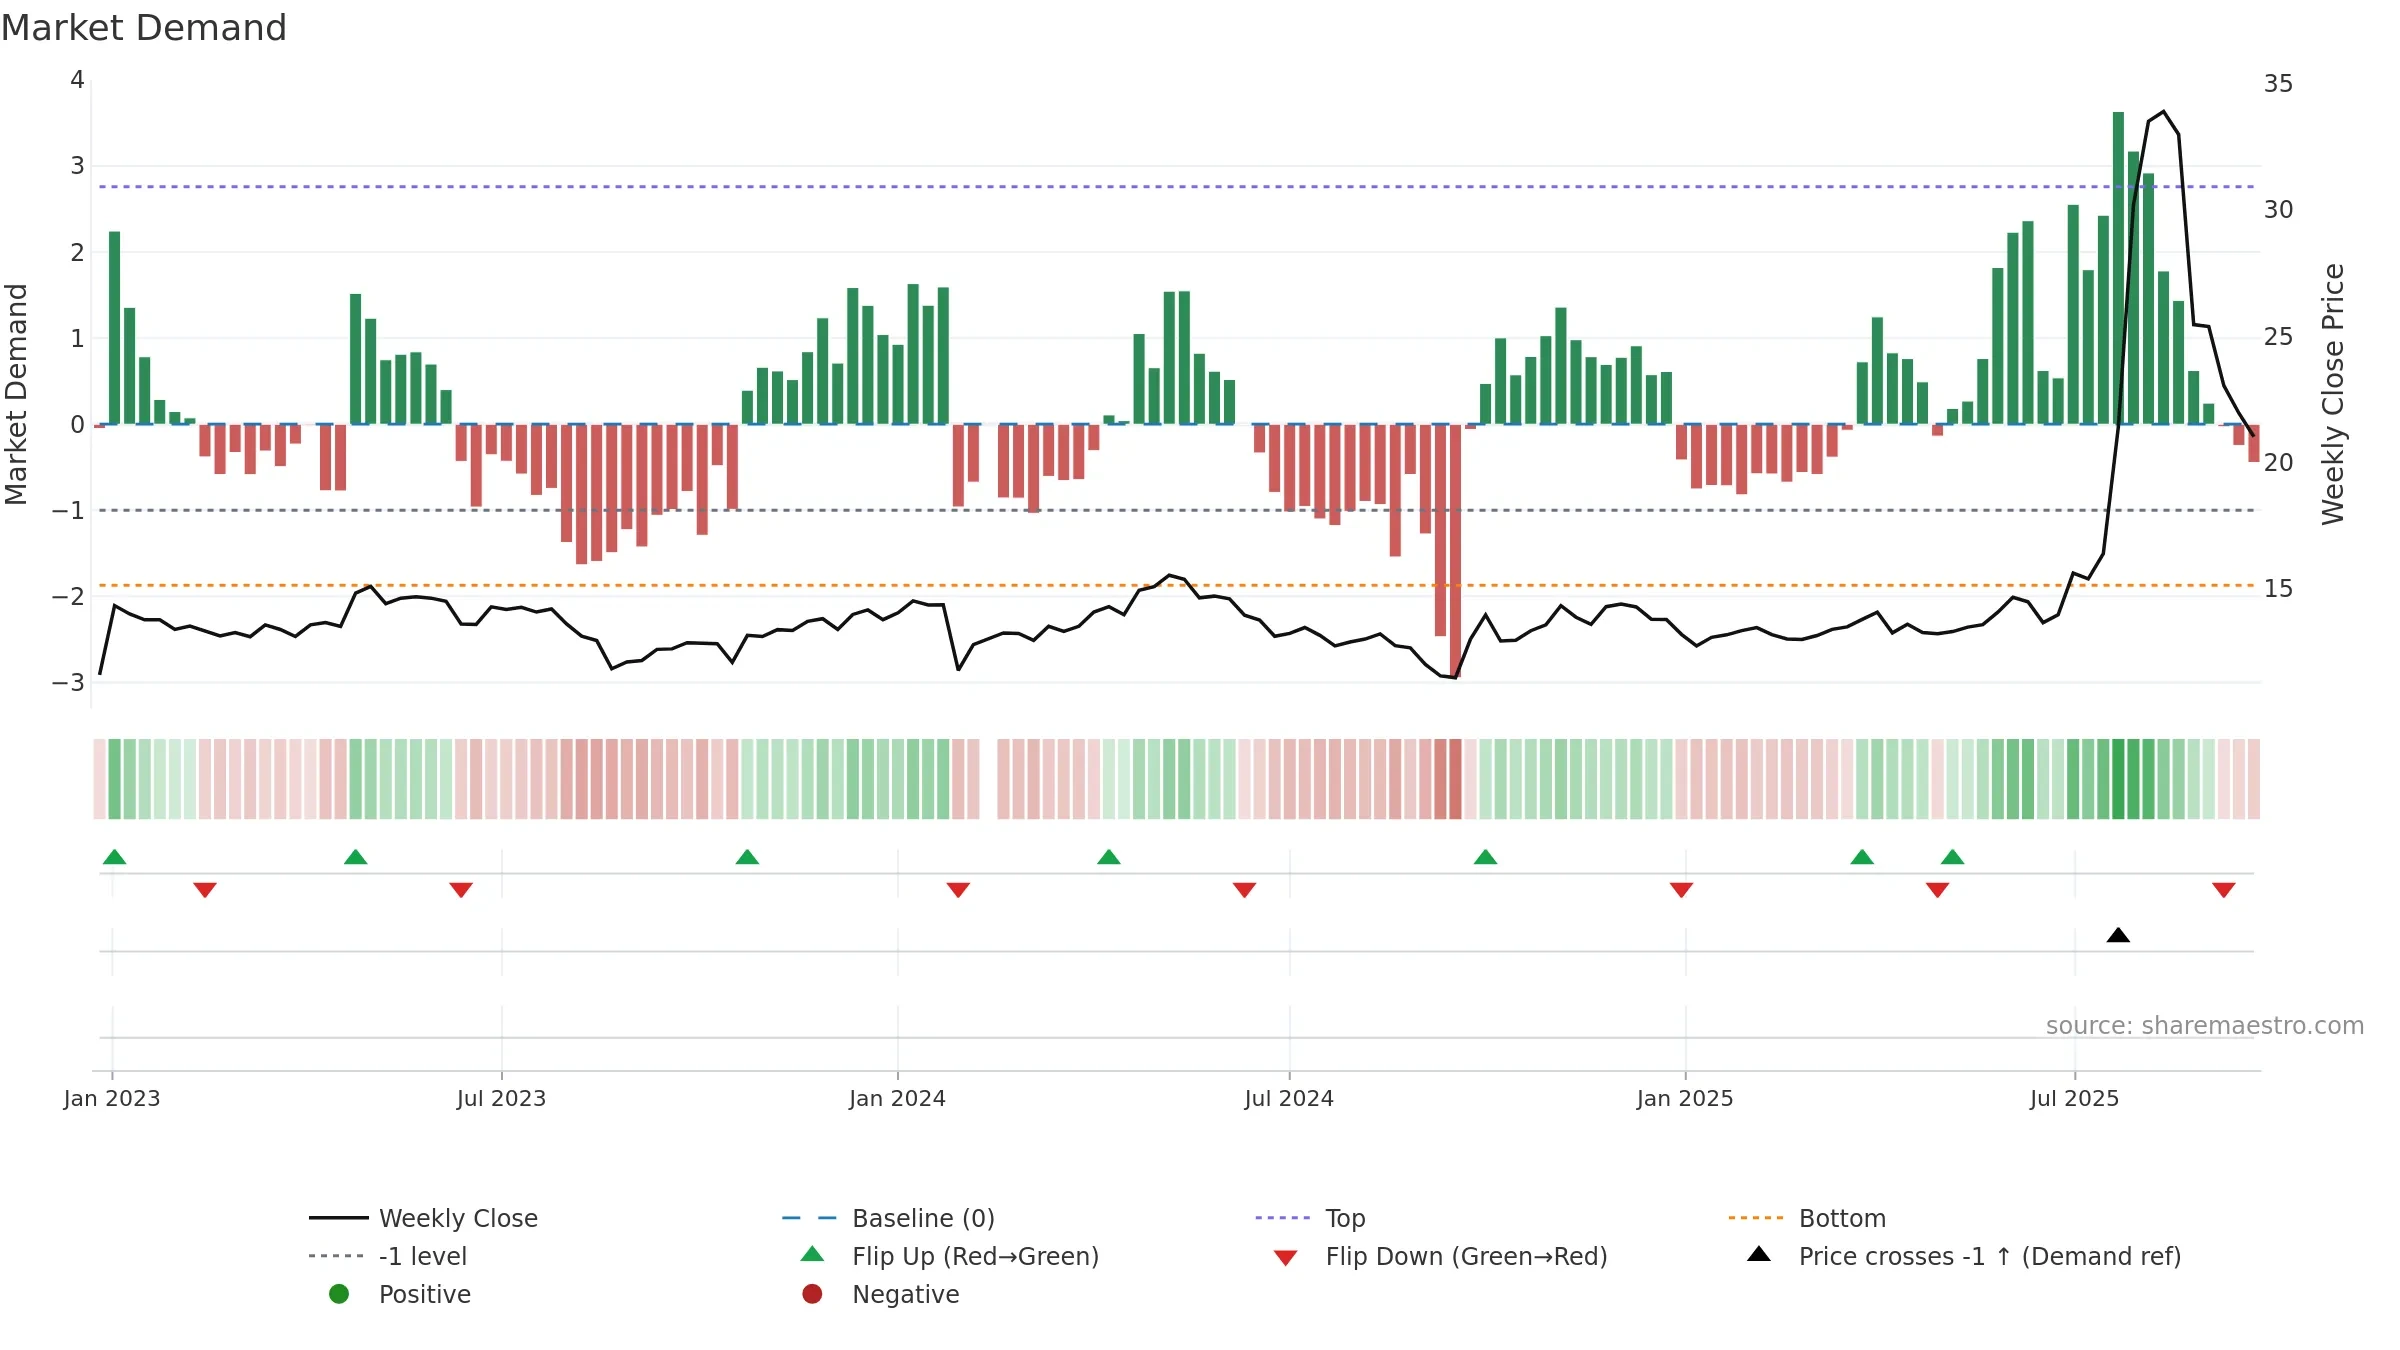Click the green flip-up marker near Apr 2024

(1109, 857)
